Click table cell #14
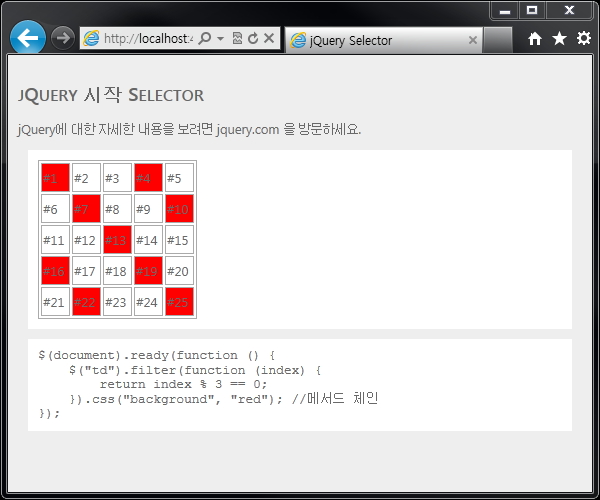 tap(148, 239)
